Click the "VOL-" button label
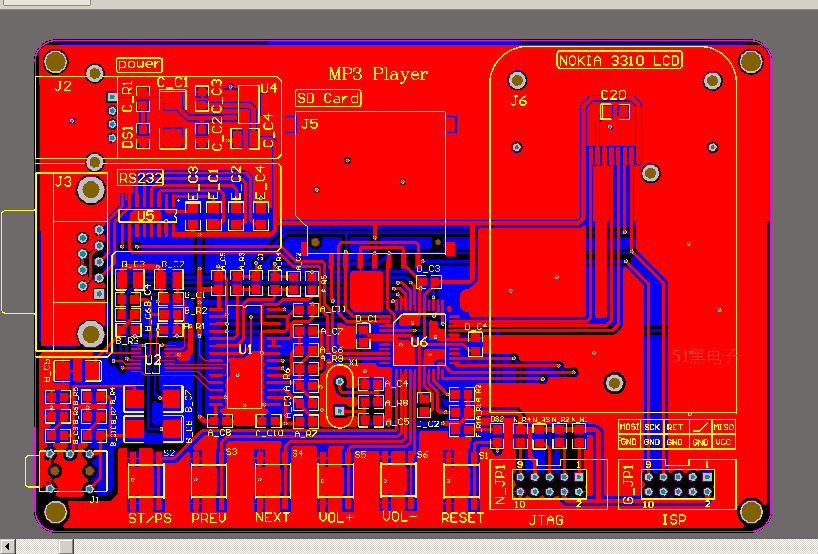Image resolution: width=818 pixels, height=554 pixels. point(400,517)
